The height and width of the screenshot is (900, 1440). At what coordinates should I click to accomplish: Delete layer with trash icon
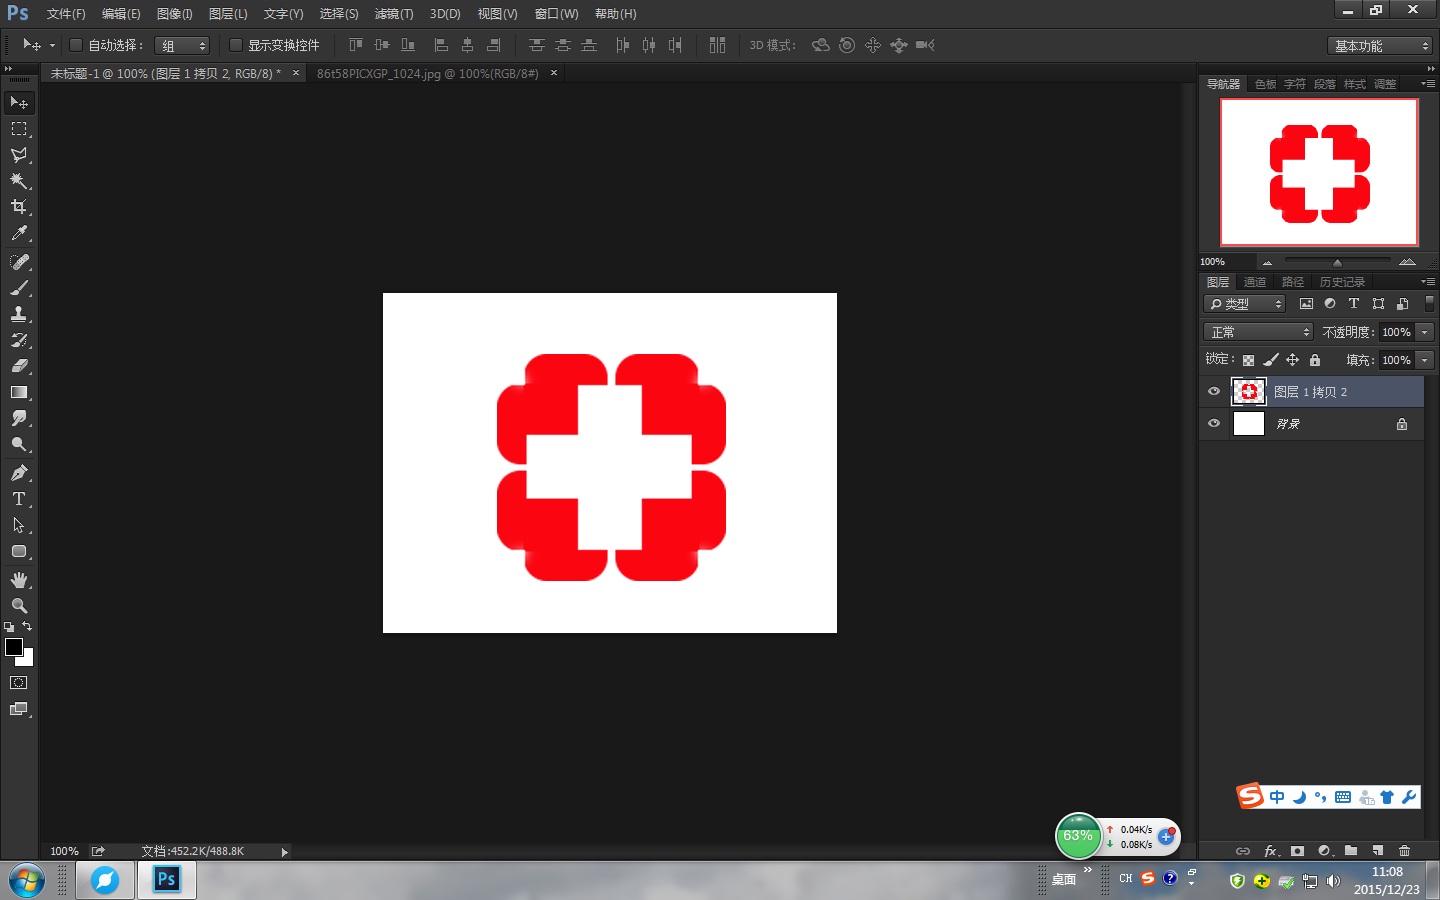tap(1404, 851)
